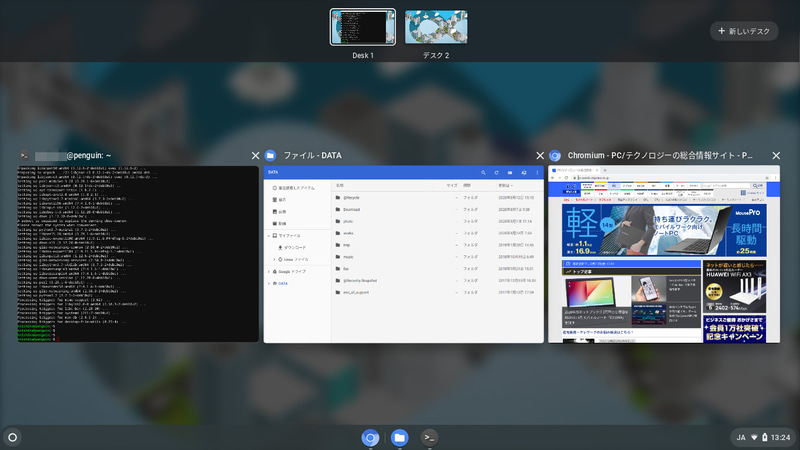Viewport: 800px width, 450px height.
Task: Click Chromium reload button in preview
Action: click(x=566, y=177)
